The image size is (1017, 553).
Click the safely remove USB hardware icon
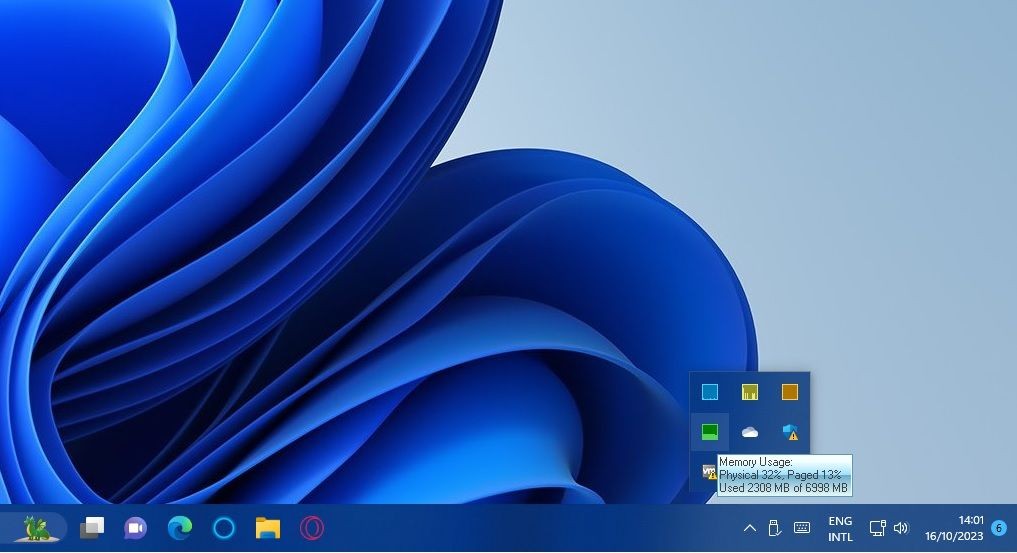774,528
